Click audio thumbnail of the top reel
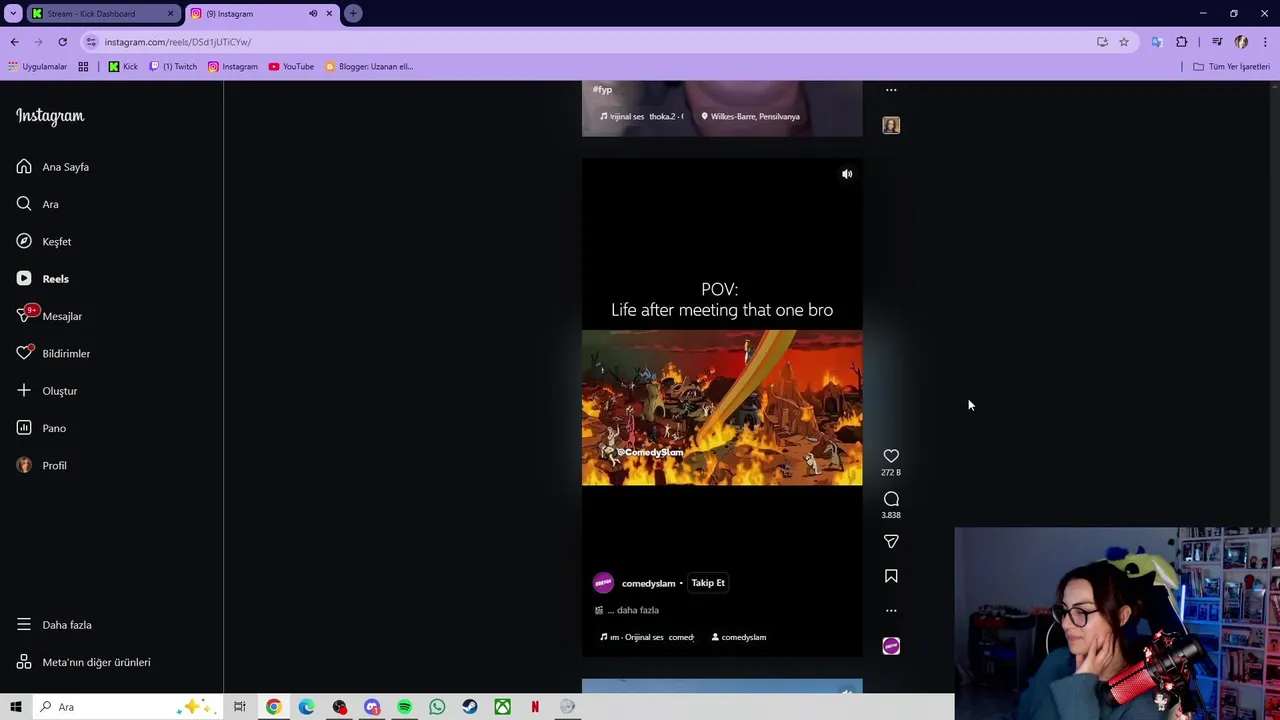The height and width of the screenshot is (720, 1280). pyautogui.click(x=891, y=125)
